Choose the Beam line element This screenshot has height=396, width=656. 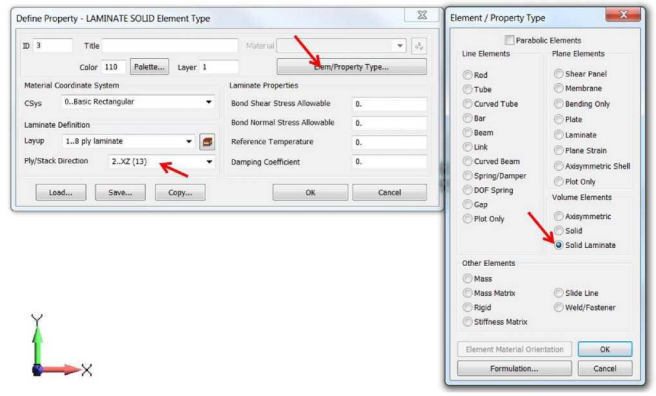click(467, 133)
